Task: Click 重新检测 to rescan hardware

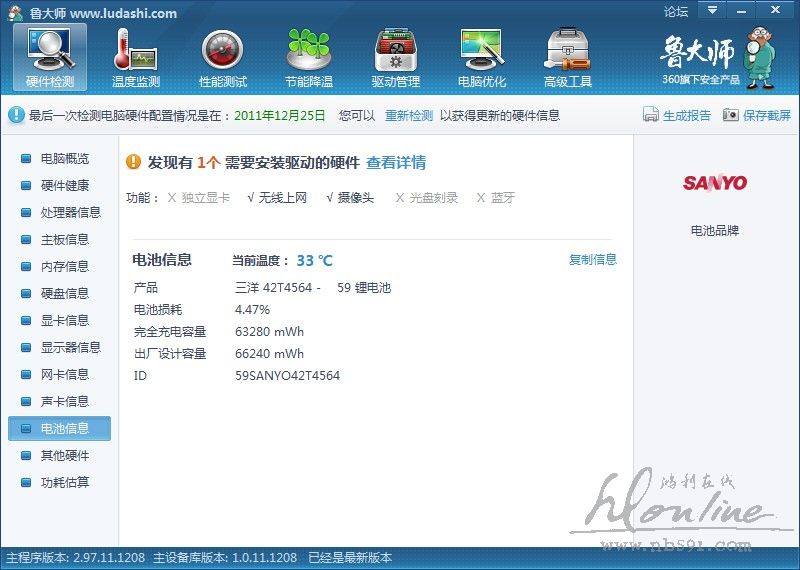Action: [x=409, y=115]
